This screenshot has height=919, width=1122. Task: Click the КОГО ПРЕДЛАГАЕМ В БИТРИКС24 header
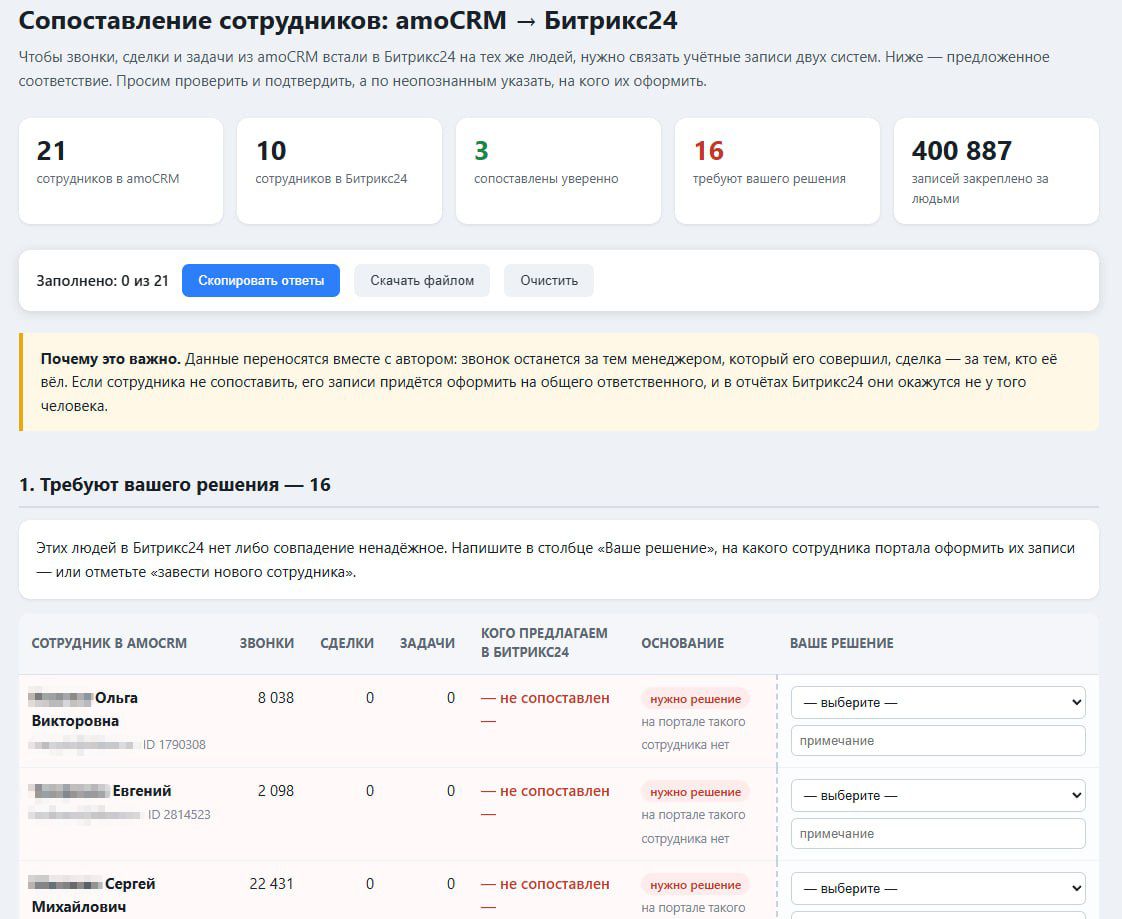544,643
